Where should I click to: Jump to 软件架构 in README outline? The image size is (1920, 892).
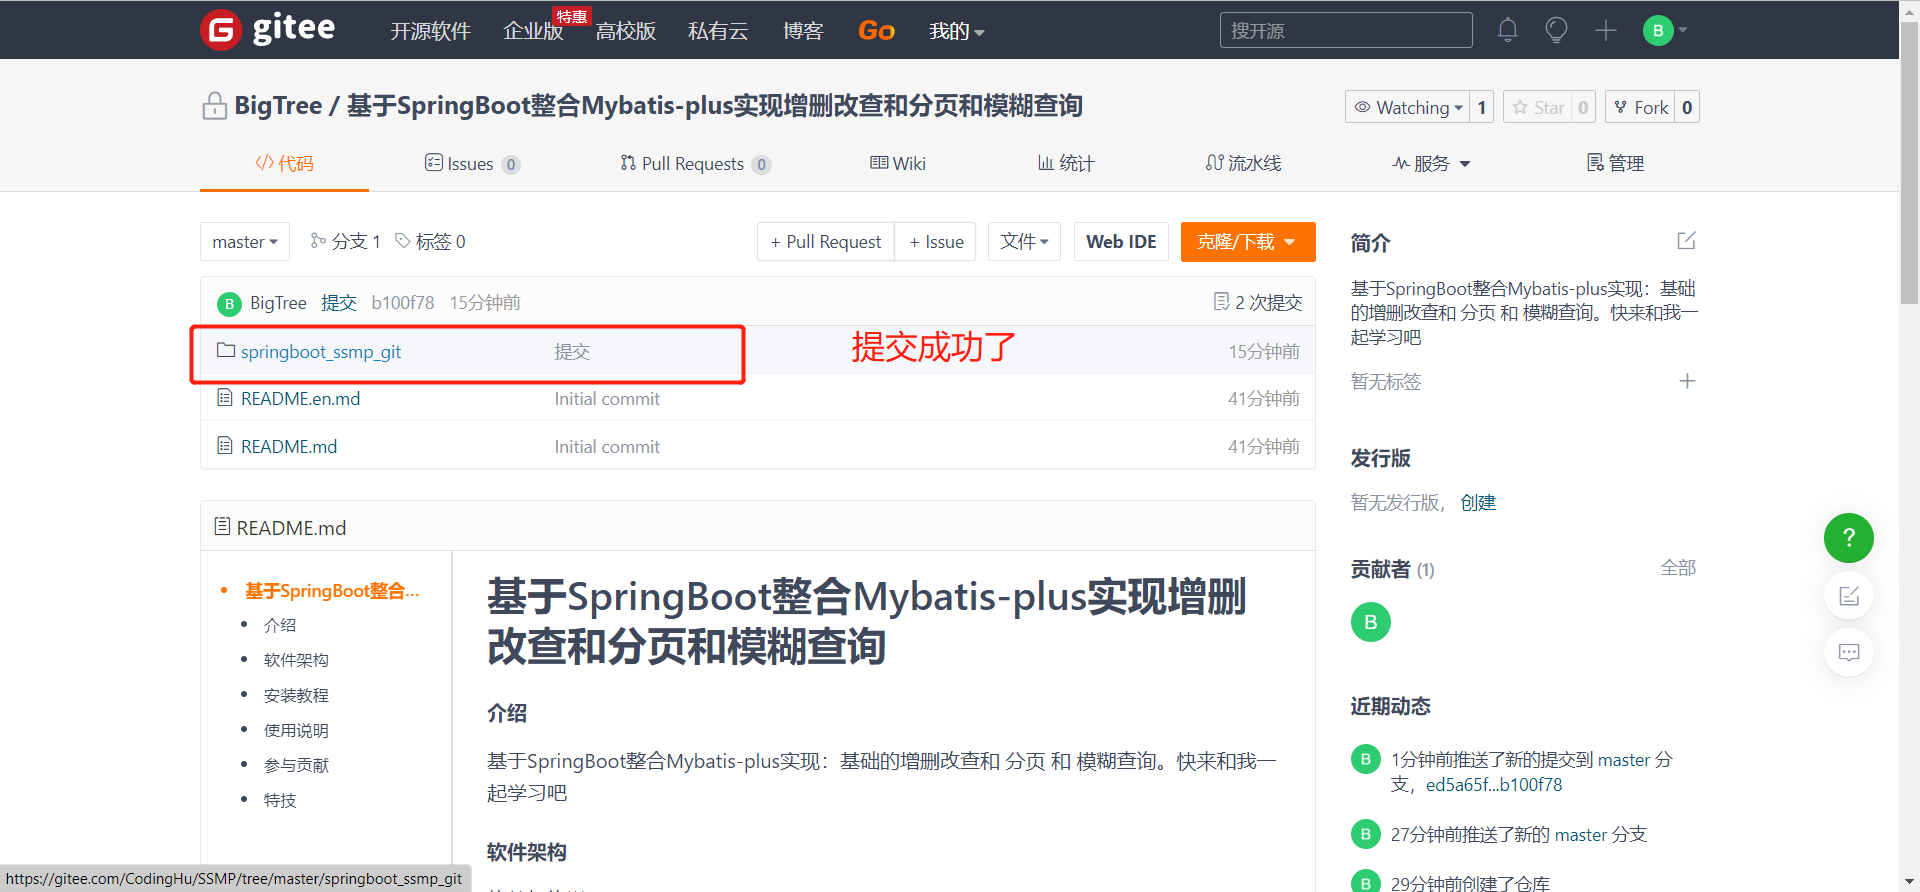[x=296, y=660]
